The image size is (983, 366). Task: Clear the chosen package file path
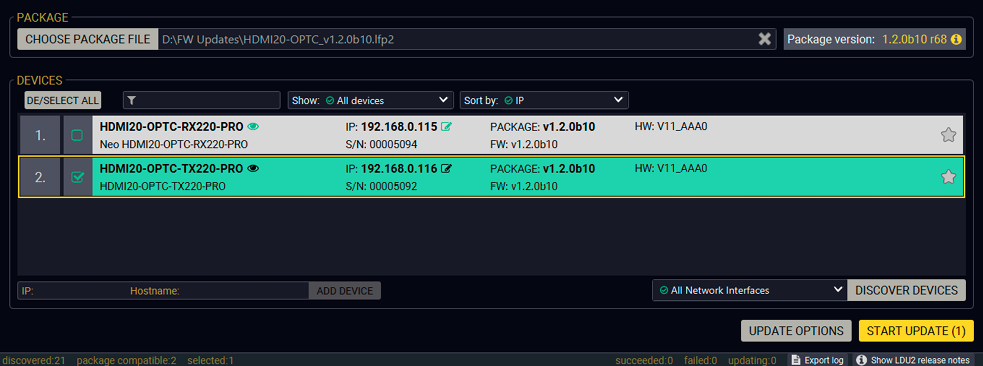pos(764,39)
